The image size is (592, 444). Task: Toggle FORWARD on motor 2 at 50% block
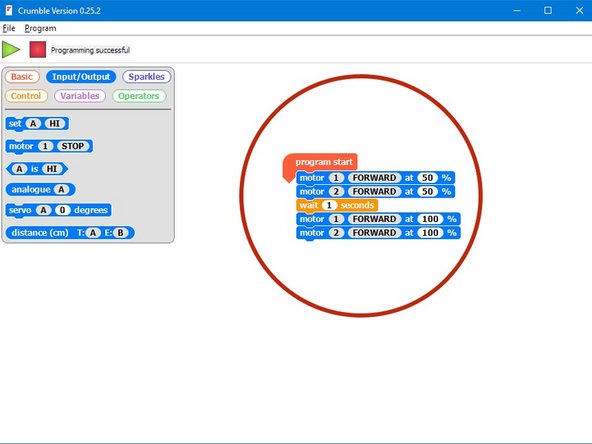tap(374, 191)
